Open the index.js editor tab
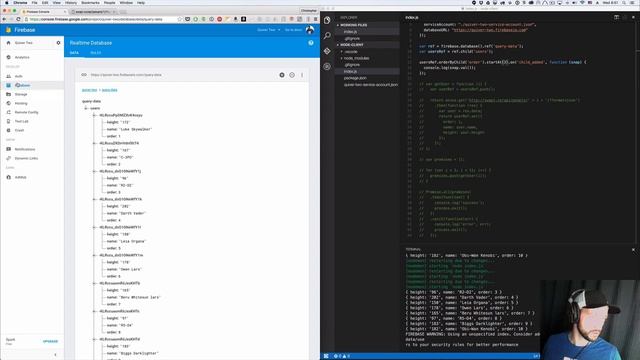This screenshot has height=360, width=640. (x=412, y=18)
